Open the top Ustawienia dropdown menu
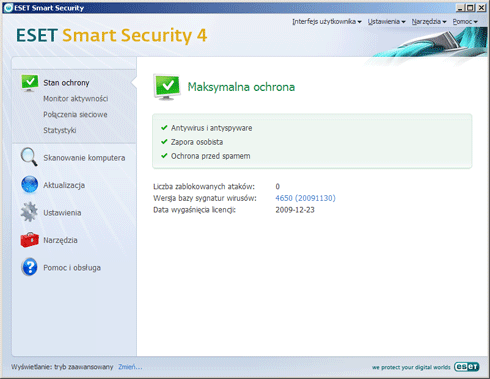 tap(386, 22)
